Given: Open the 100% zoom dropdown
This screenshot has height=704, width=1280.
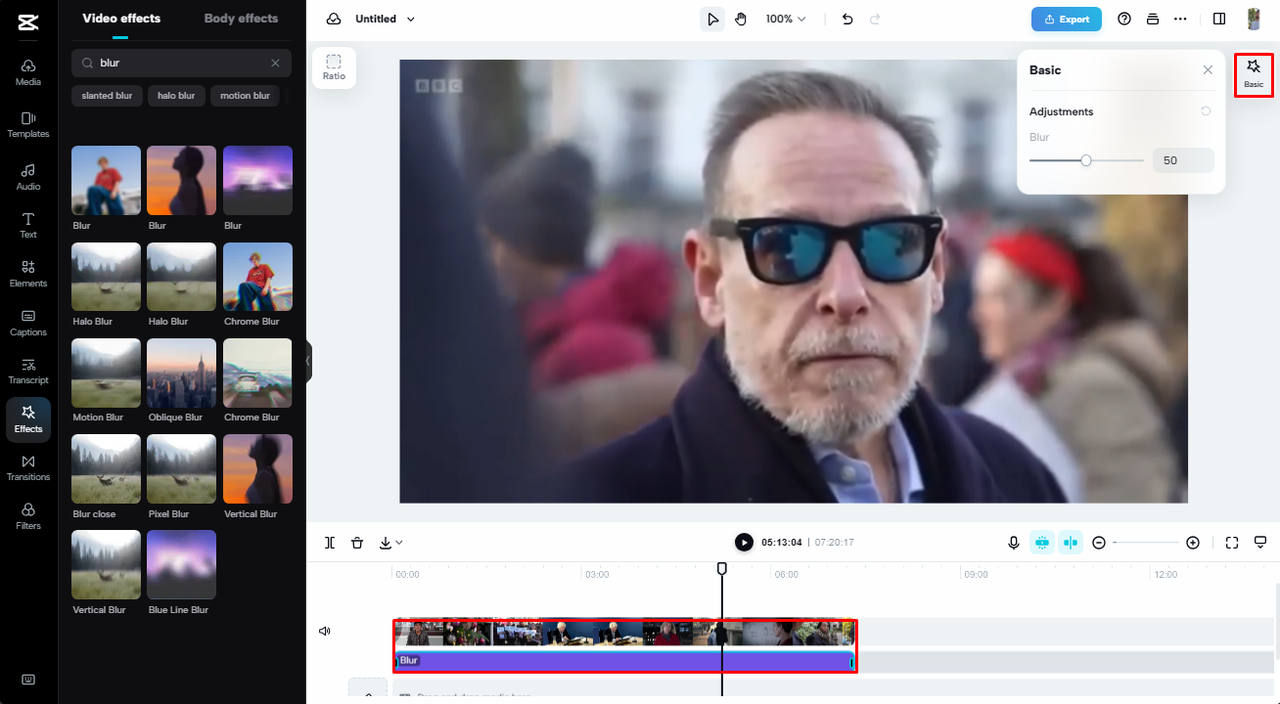Looking at the screenshot, I should coord(786,19).
